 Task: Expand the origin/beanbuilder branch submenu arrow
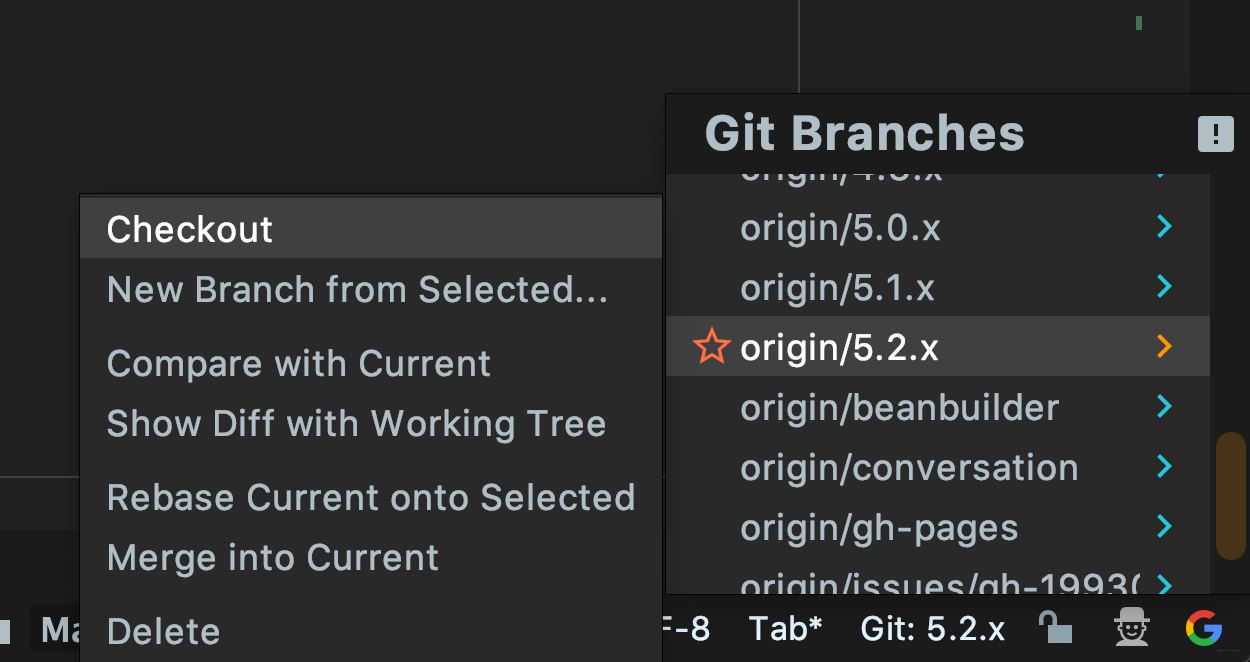click(x=1163, y=406)
